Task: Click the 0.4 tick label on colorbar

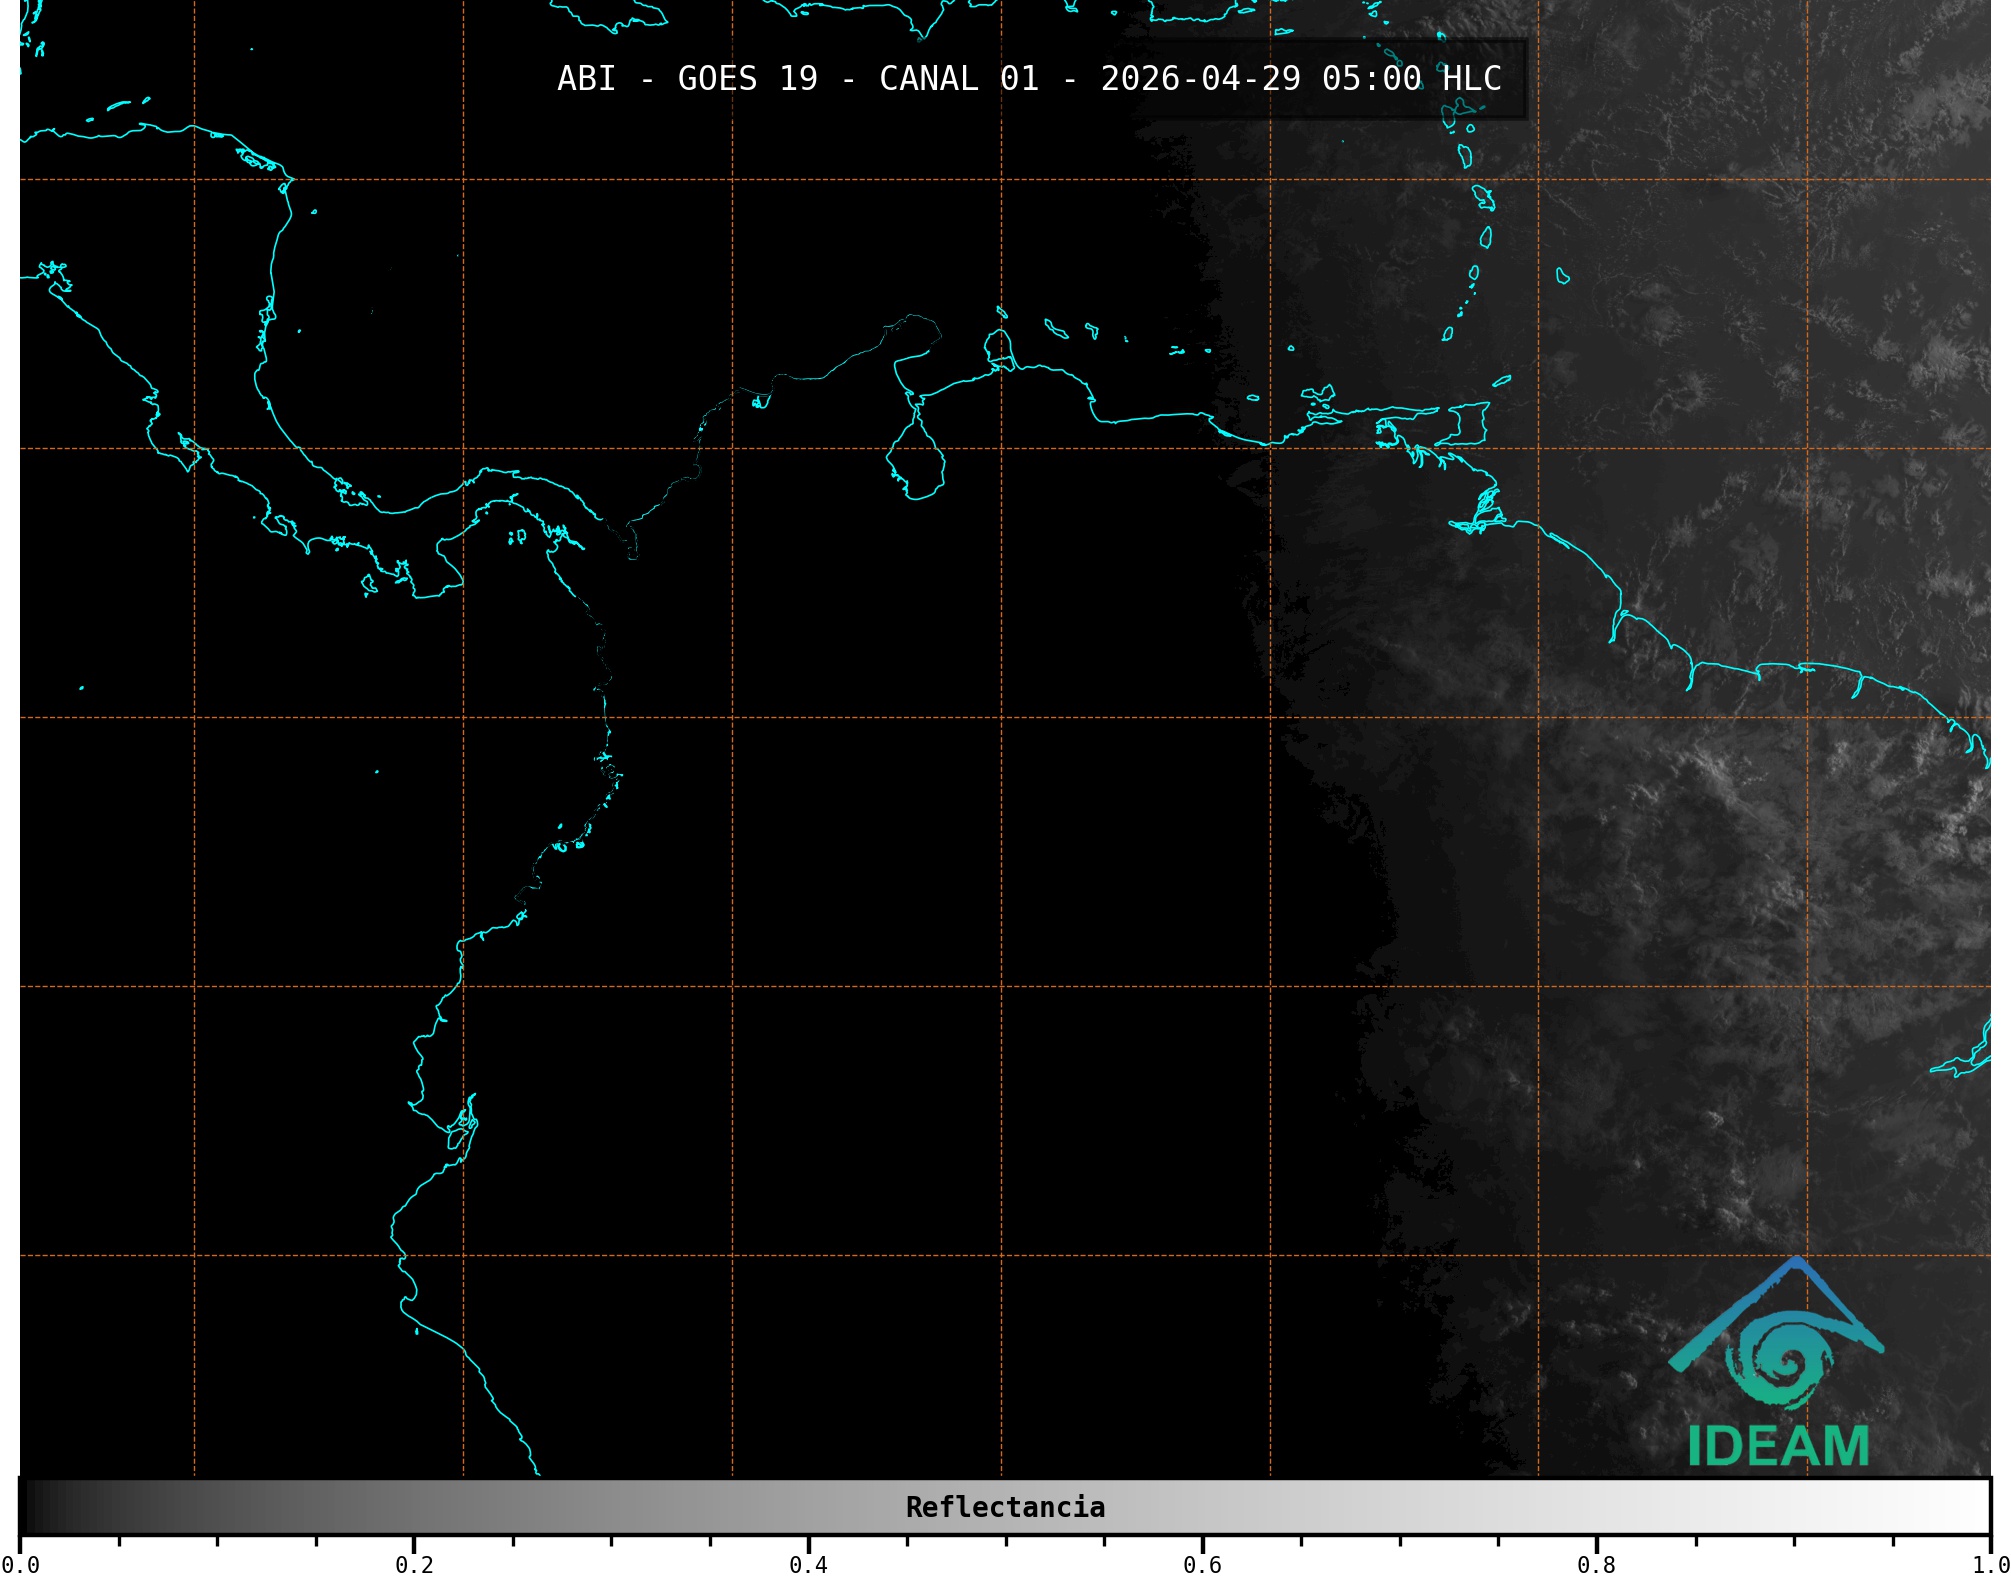Action: pos(808,1564)
